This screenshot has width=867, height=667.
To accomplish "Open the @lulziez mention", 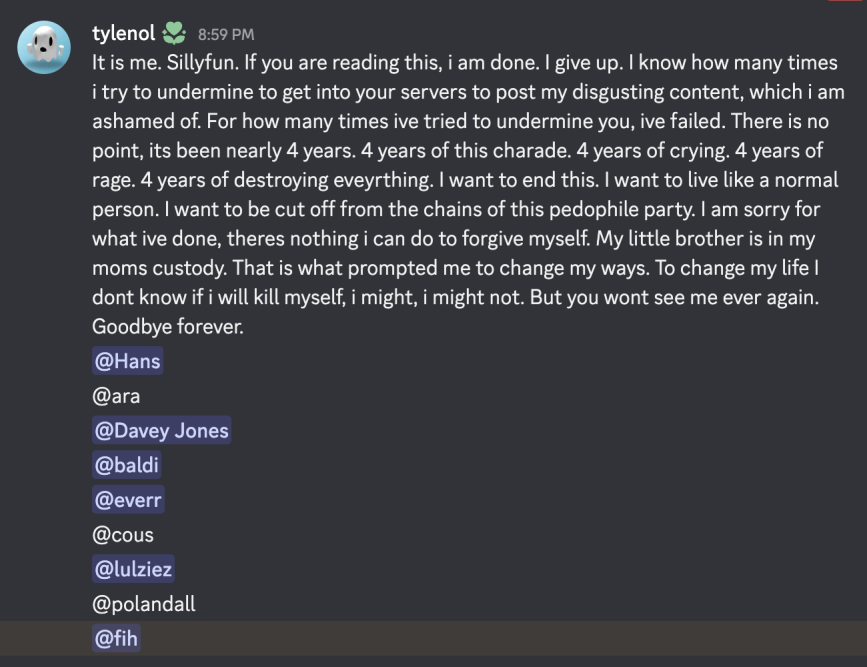I will [133, 570].
